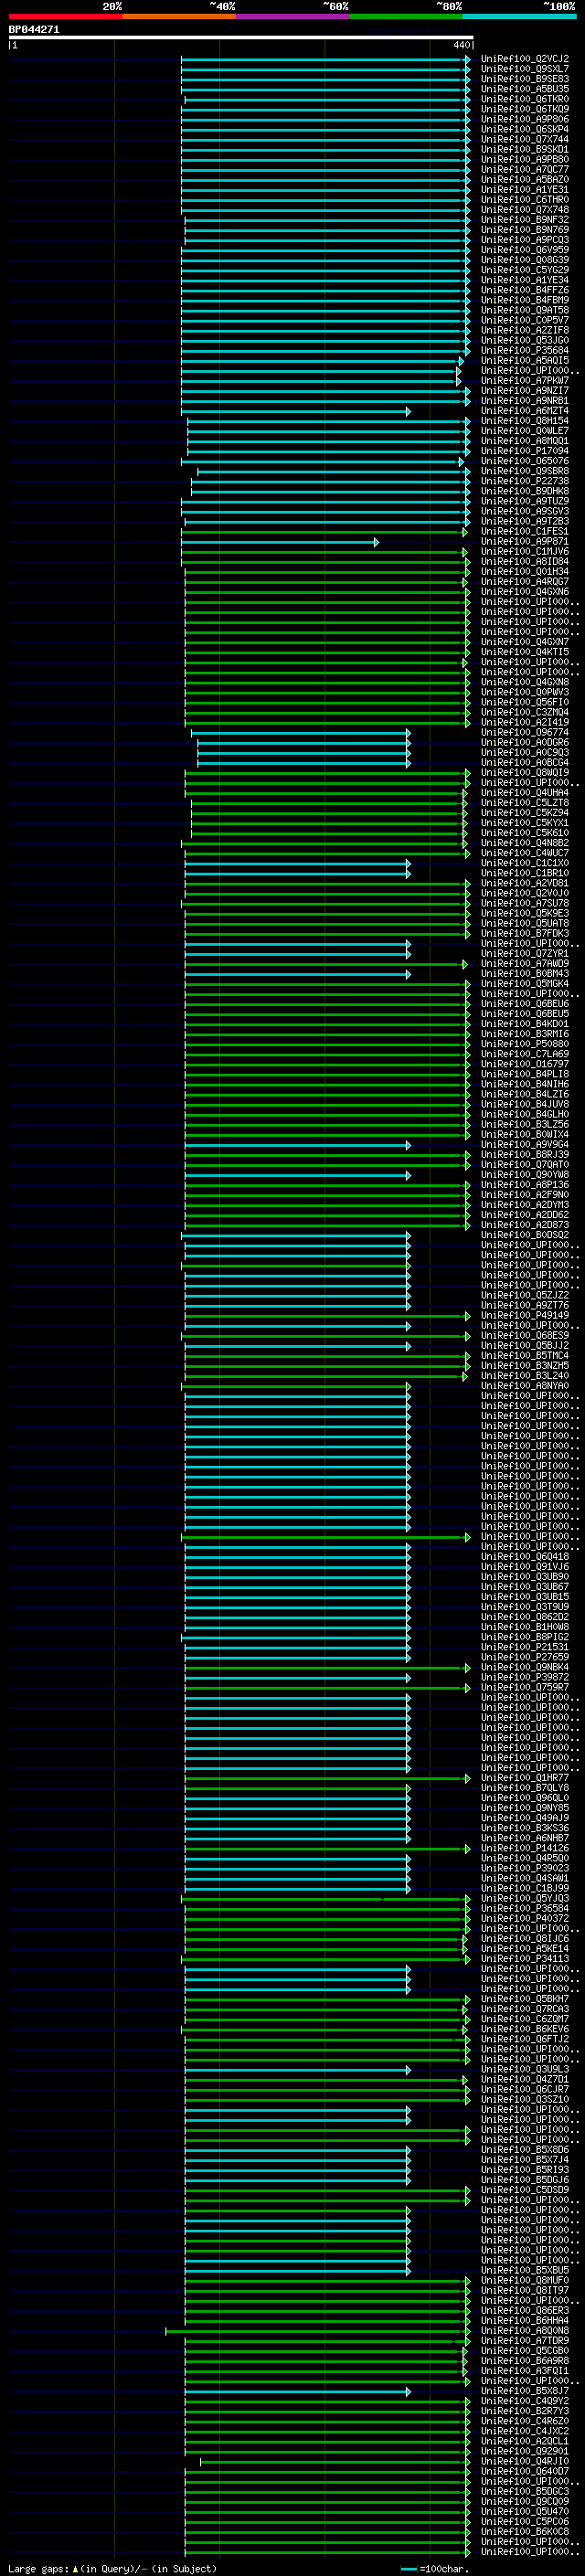Select the UniRef100_A9NRB1 label

click(x=525, y=401)
